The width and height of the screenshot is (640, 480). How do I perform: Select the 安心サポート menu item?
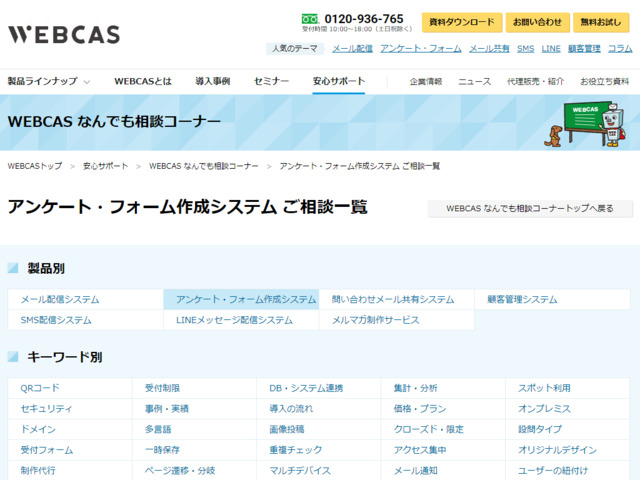339,81
